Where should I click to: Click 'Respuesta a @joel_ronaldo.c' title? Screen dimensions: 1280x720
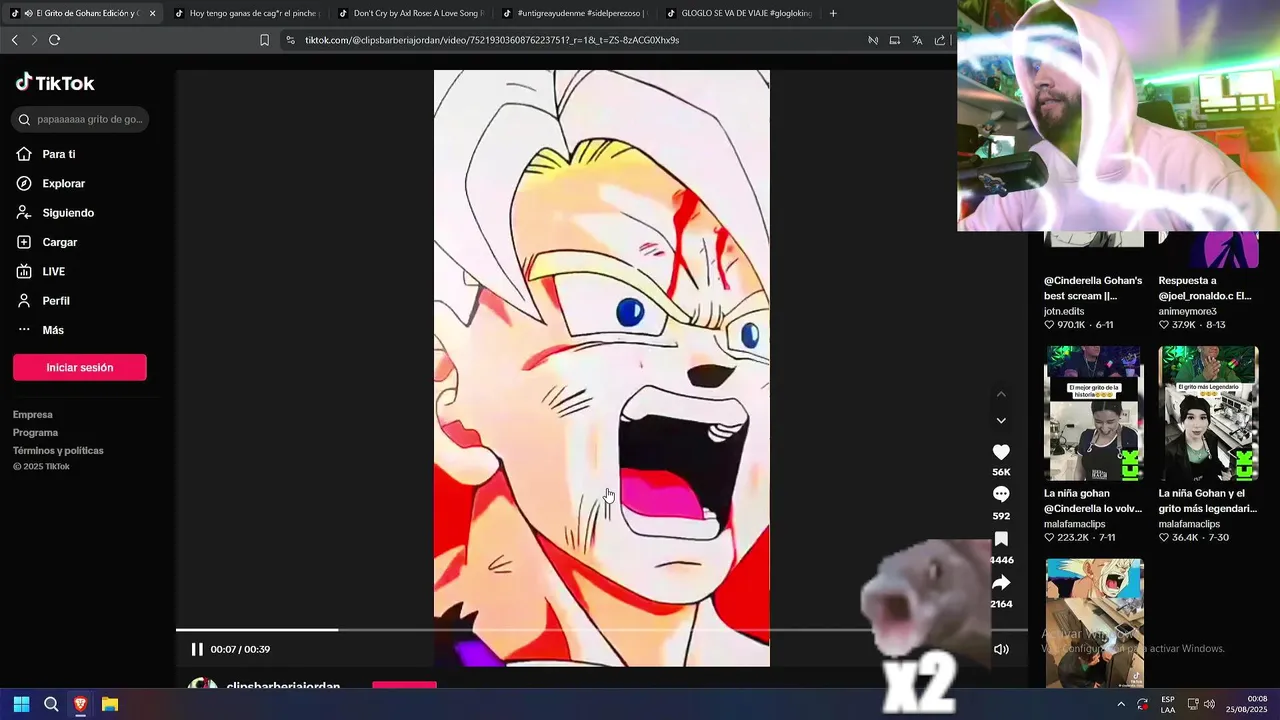(x=1205, y=288)
